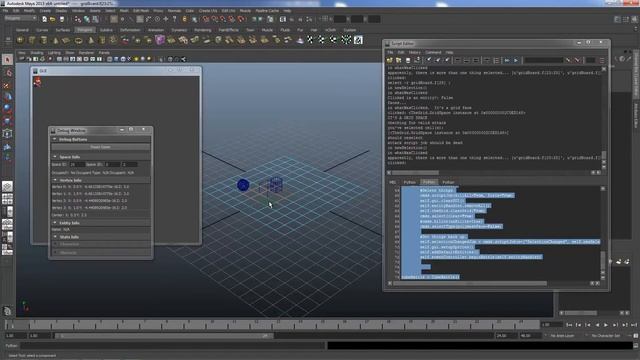Switch to the Curves shelf tab
640x360 pixels.
[42, 30]
